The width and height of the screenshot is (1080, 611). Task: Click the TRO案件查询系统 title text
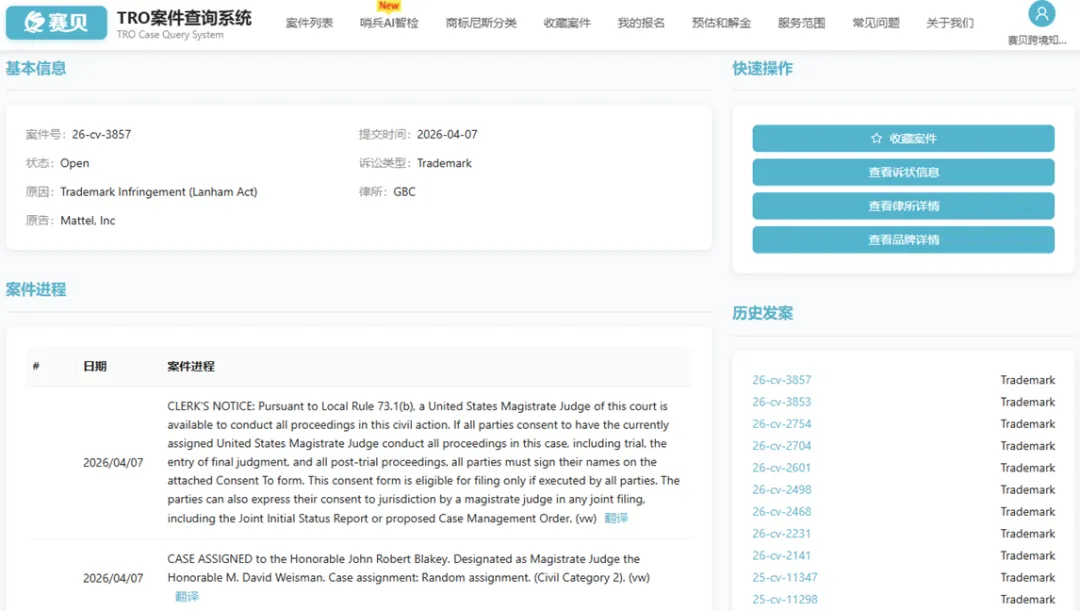click(x=184, y=18)
